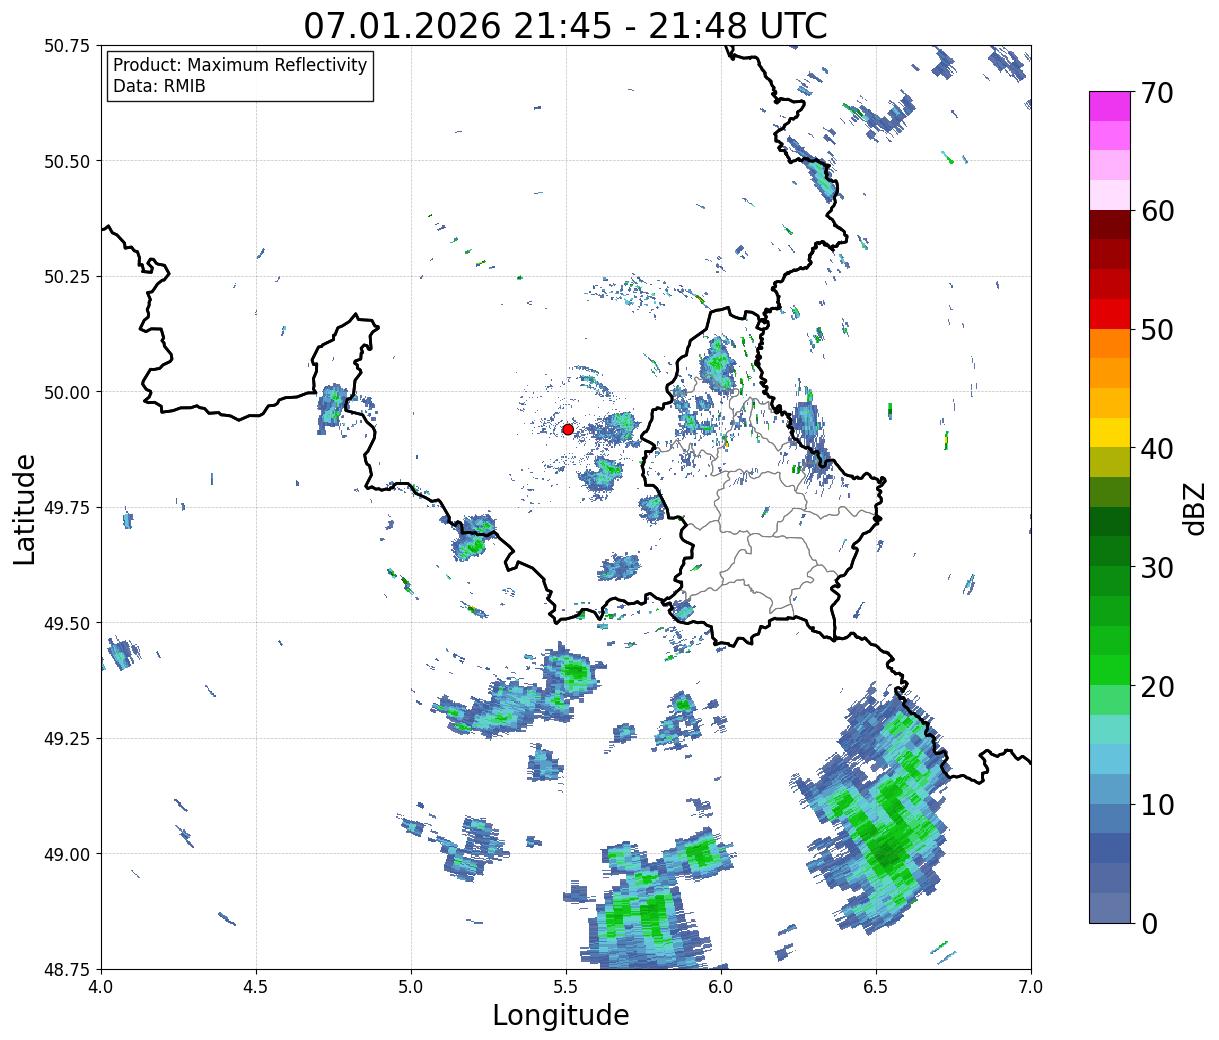
Task: Pick the bright red swatch above 50
Action: tap(1110, 314)
